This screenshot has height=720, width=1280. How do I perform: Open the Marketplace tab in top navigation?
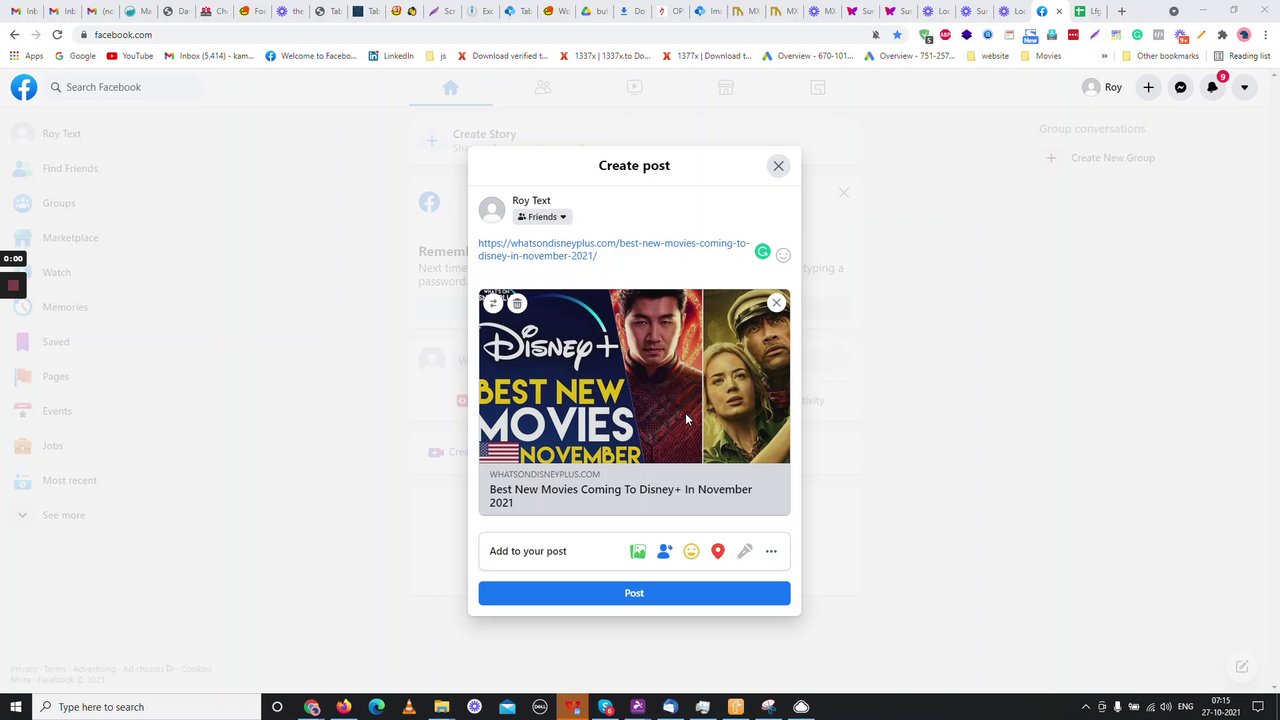tap(726, 87)
